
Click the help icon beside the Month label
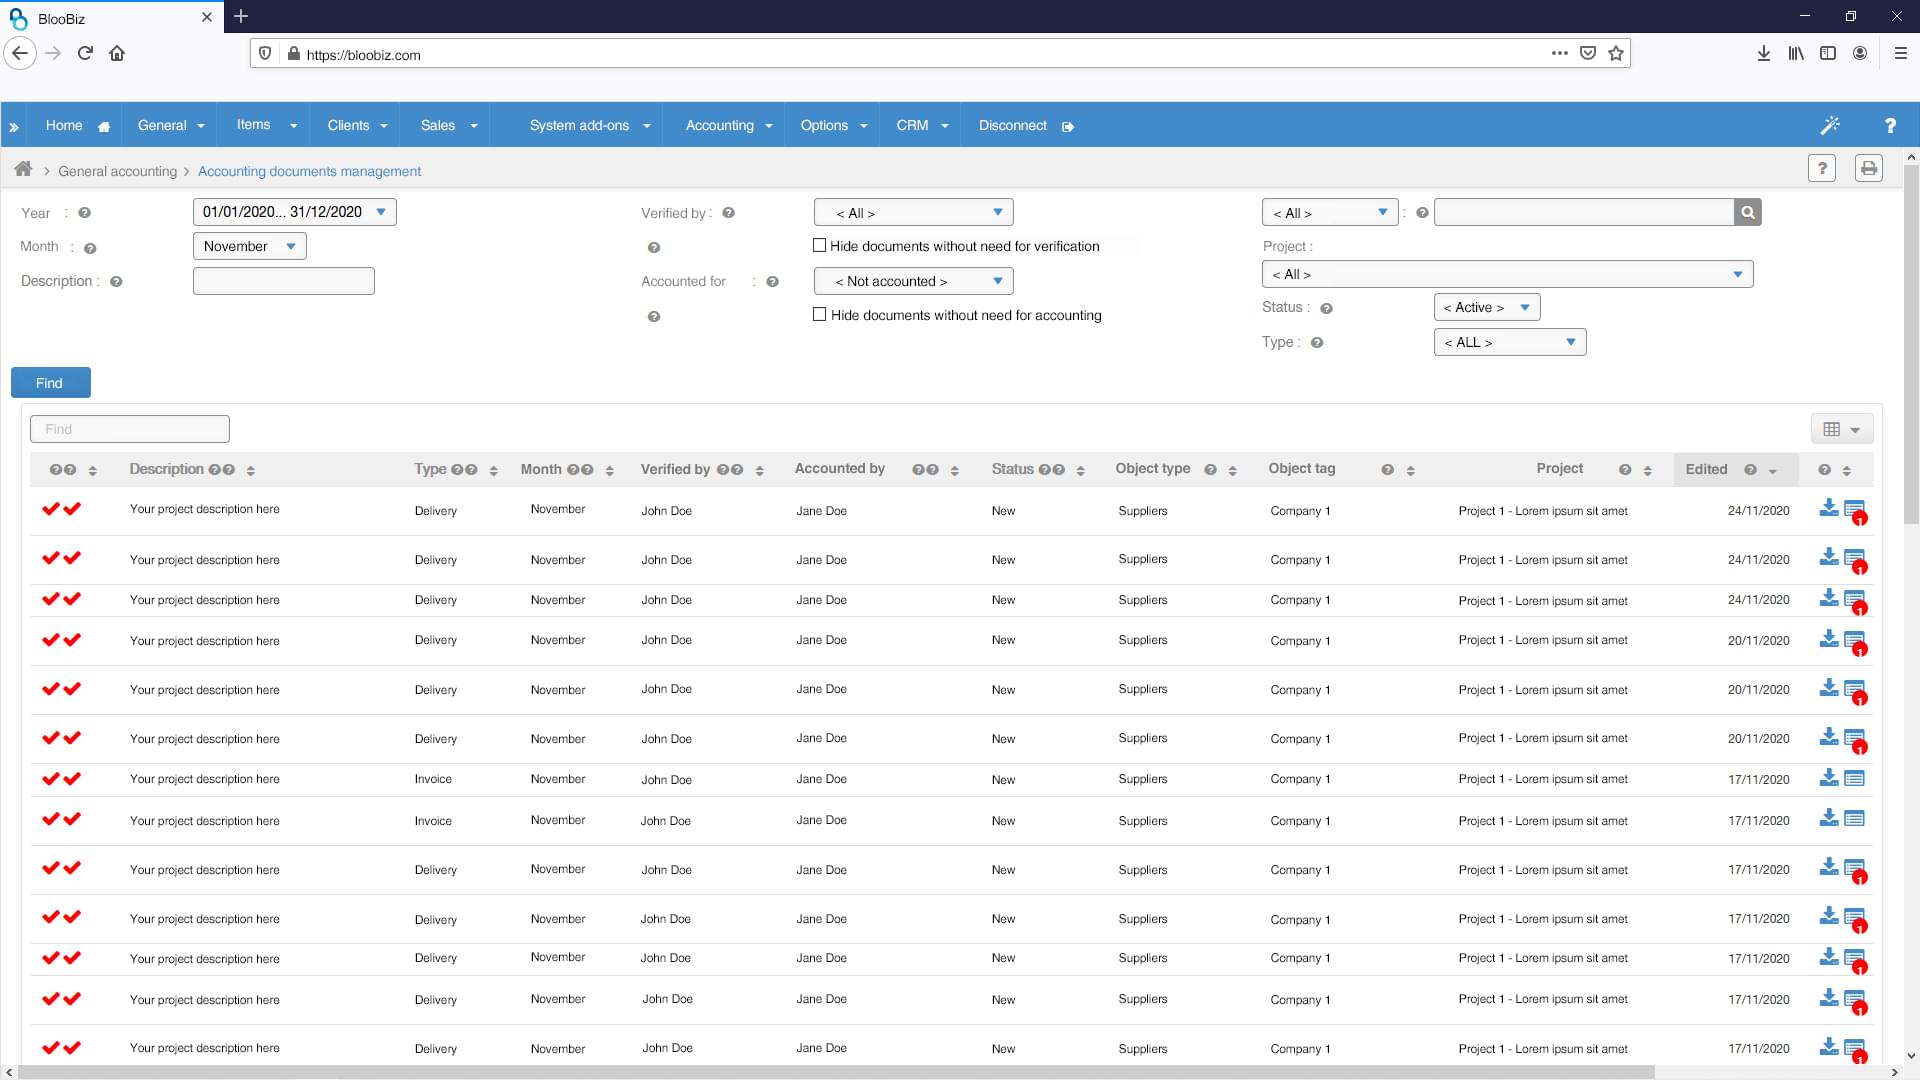click(90, 248)
